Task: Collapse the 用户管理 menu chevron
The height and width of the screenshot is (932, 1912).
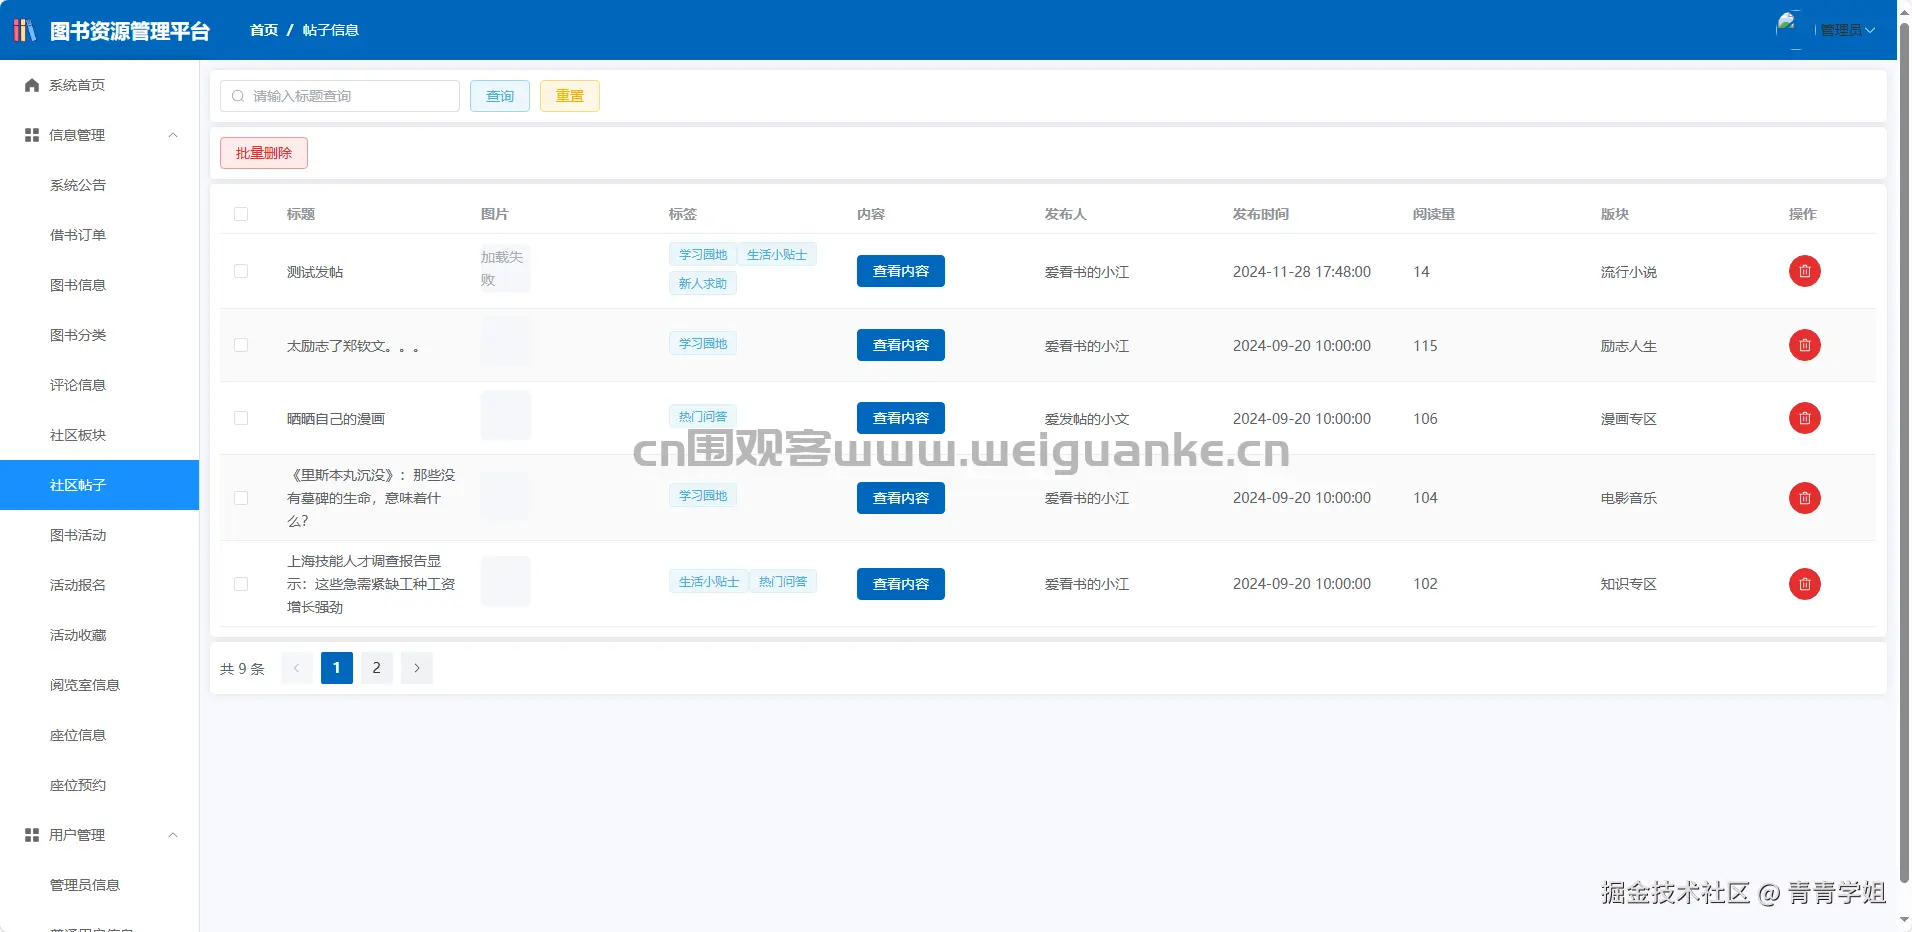Action: click(173, 835)
